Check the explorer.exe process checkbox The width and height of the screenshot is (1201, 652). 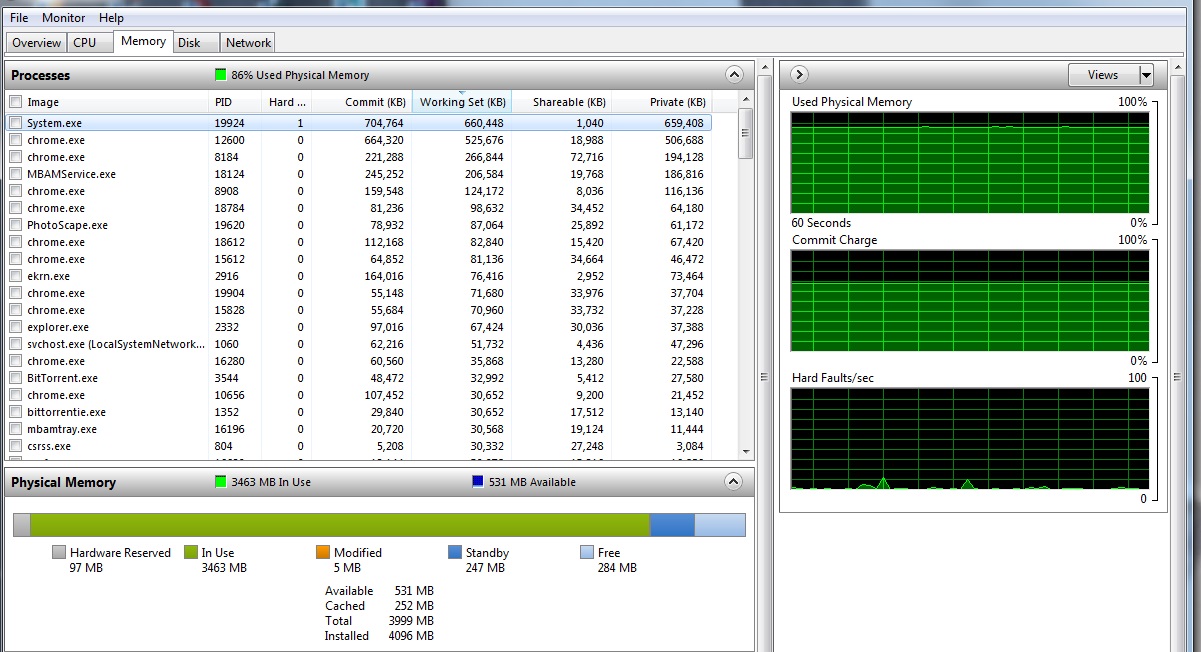(x=15, y=327)
